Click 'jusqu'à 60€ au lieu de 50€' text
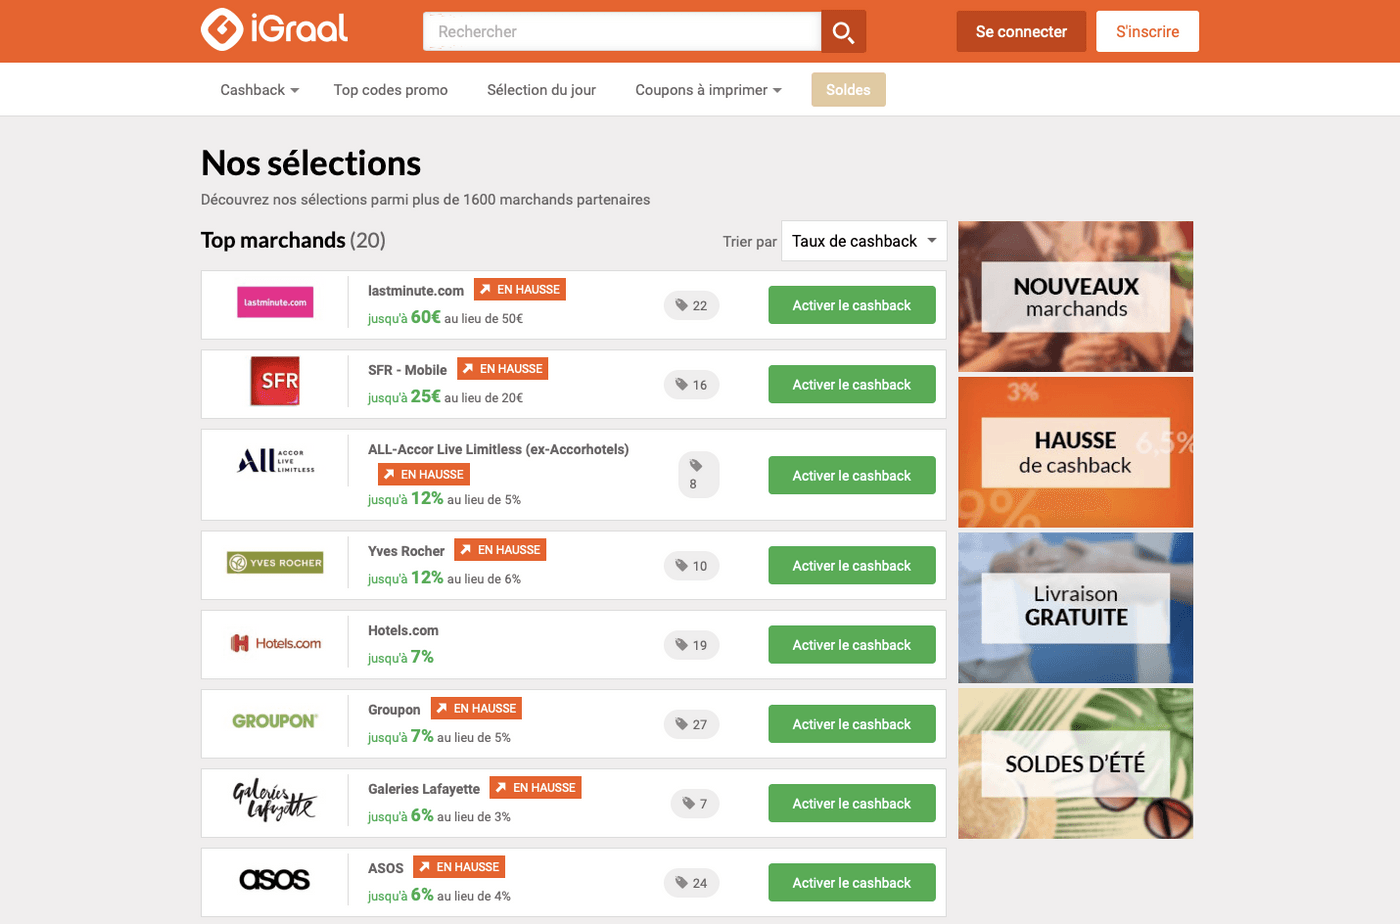 pos(445,317)
